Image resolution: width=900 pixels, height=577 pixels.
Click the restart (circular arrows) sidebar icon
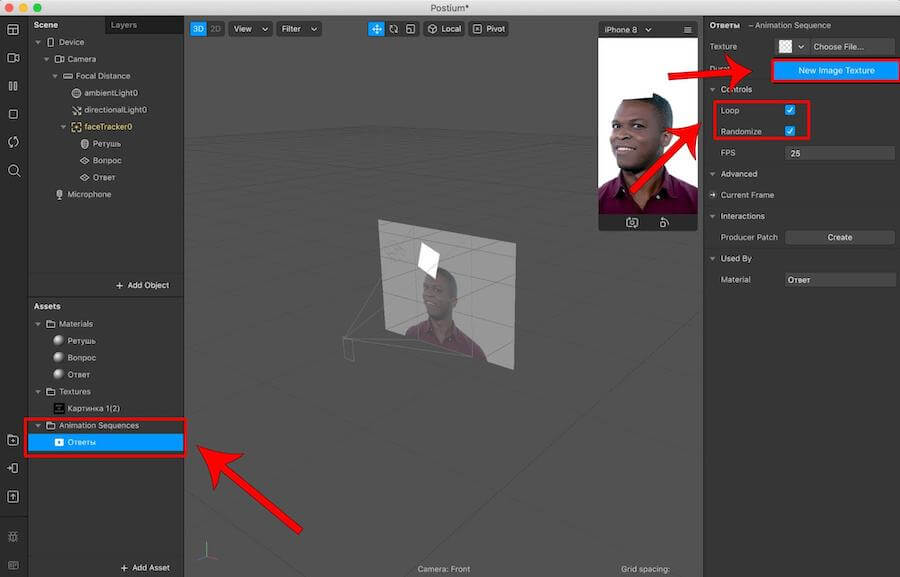(x=13, y=142)
